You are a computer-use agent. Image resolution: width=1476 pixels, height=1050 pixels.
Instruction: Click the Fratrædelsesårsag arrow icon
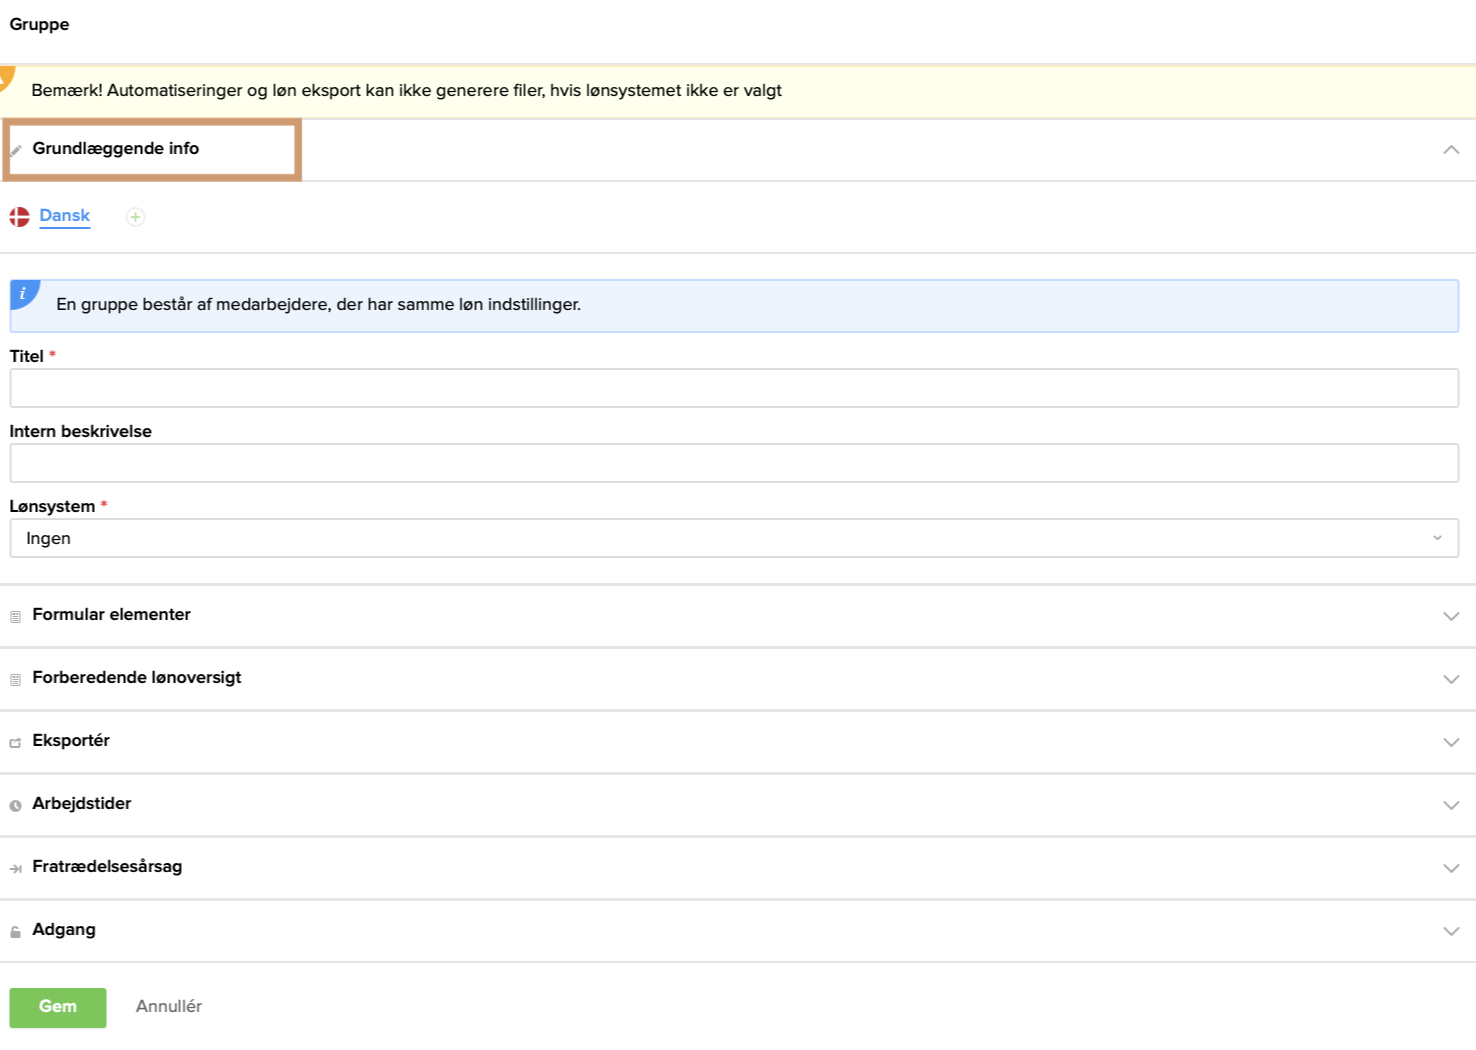tap(15, 869)
